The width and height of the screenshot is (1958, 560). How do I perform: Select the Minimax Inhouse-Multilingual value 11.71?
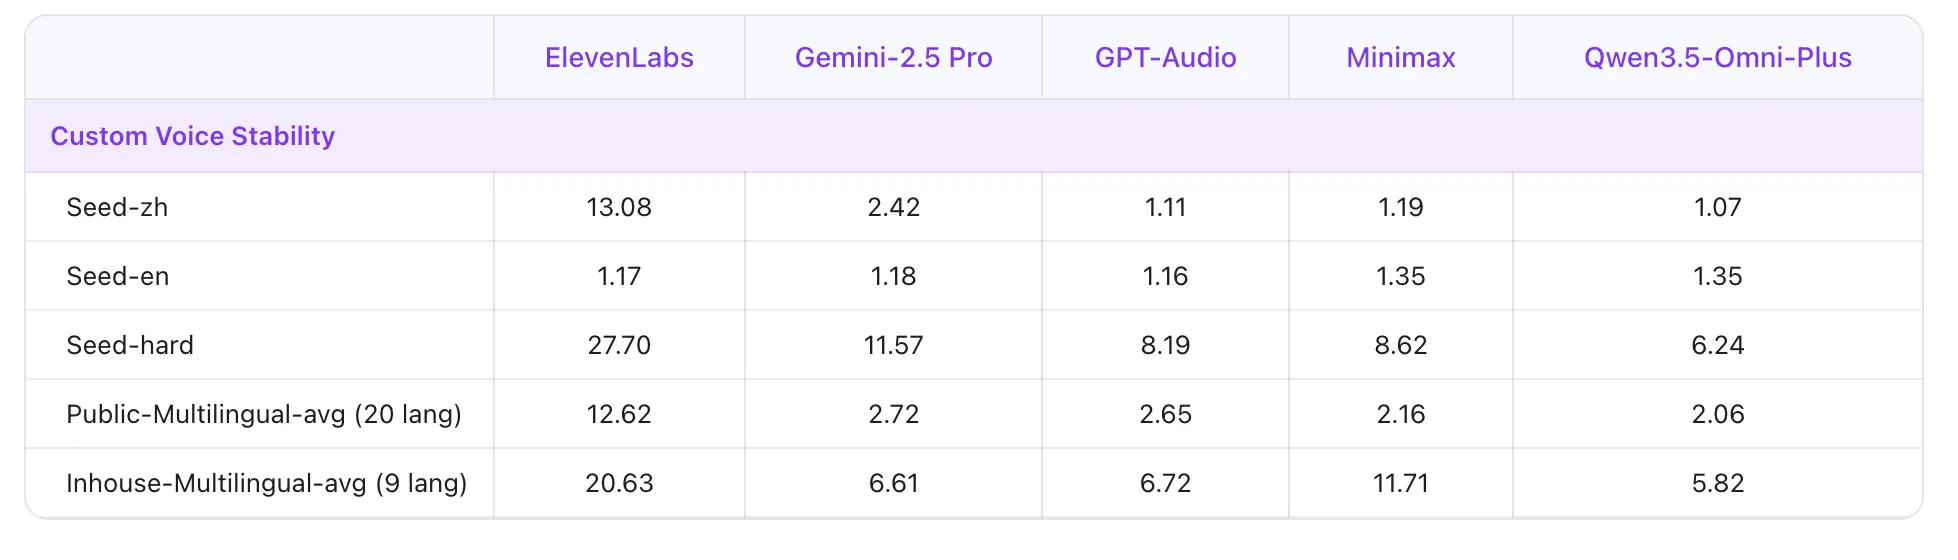click(1400, 483)
